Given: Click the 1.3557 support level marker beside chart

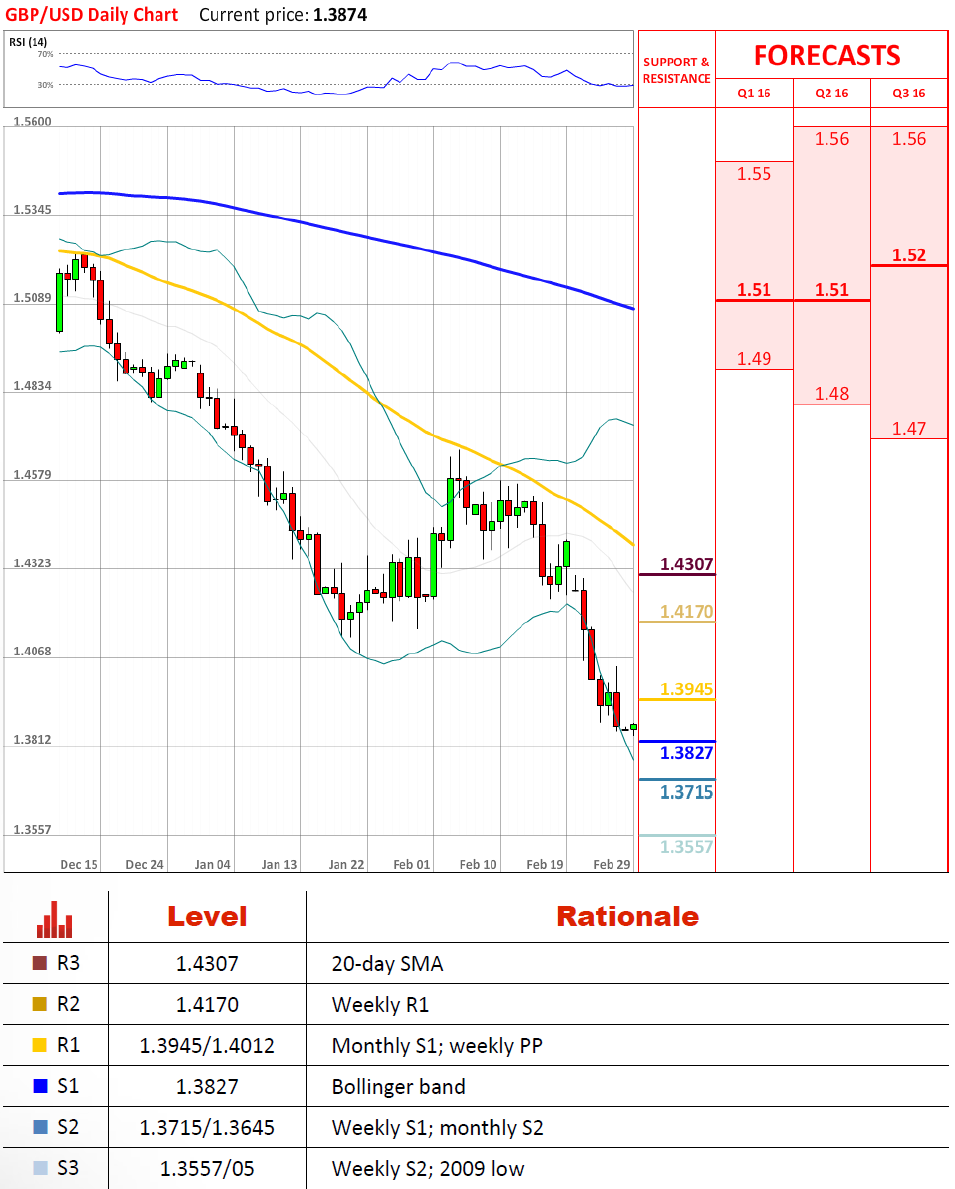Looking at the screenshot, I should pyautogui.click(x=686, y=847).
